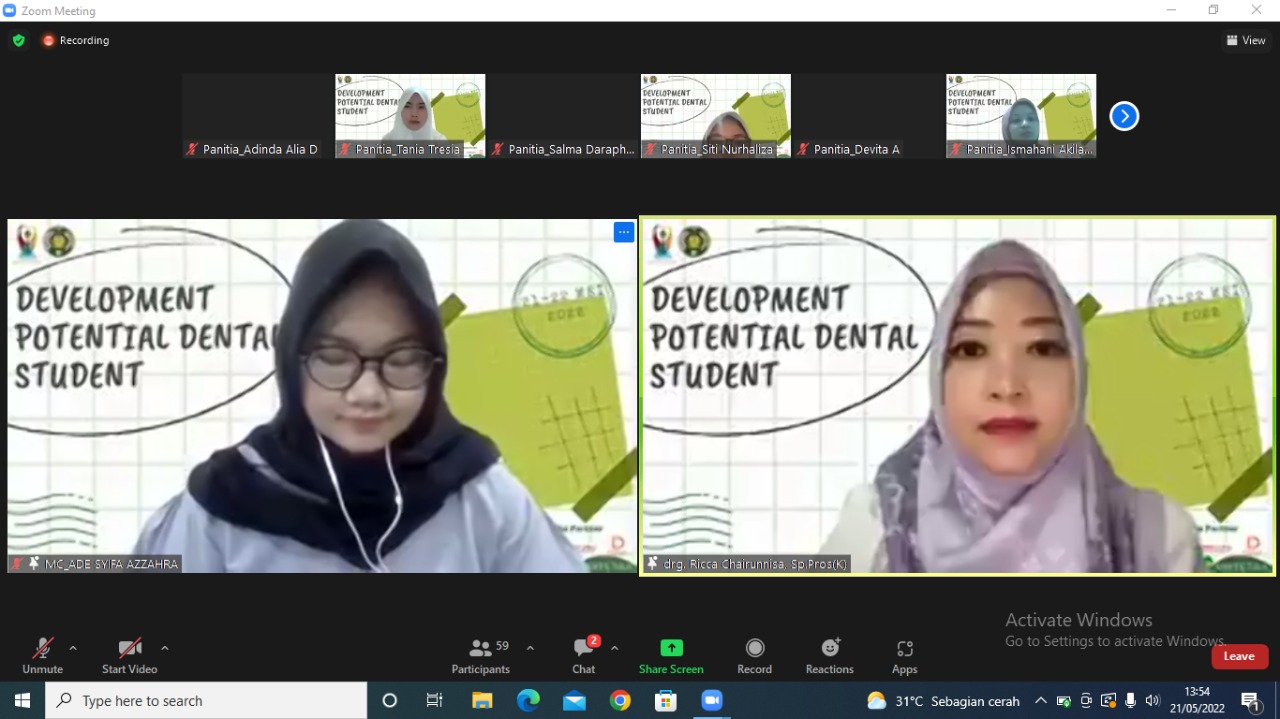The width and height of the screenshot is (1280, 719).
Task: Open the View layout menu
Action: click(1246, 41)
